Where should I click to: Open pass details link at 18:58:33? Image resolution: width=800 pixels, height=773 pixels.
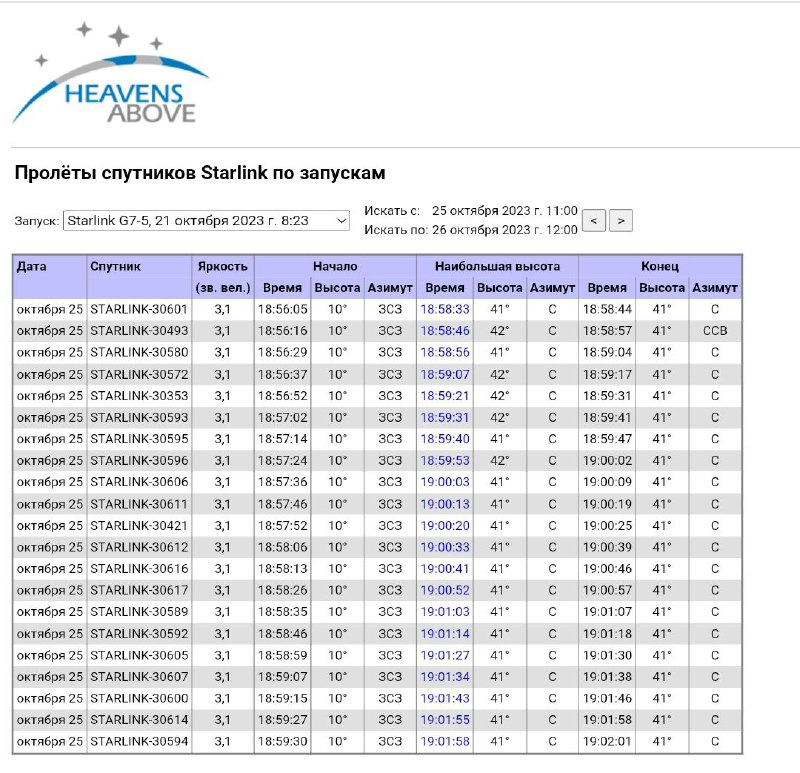[x=445, y=310]
